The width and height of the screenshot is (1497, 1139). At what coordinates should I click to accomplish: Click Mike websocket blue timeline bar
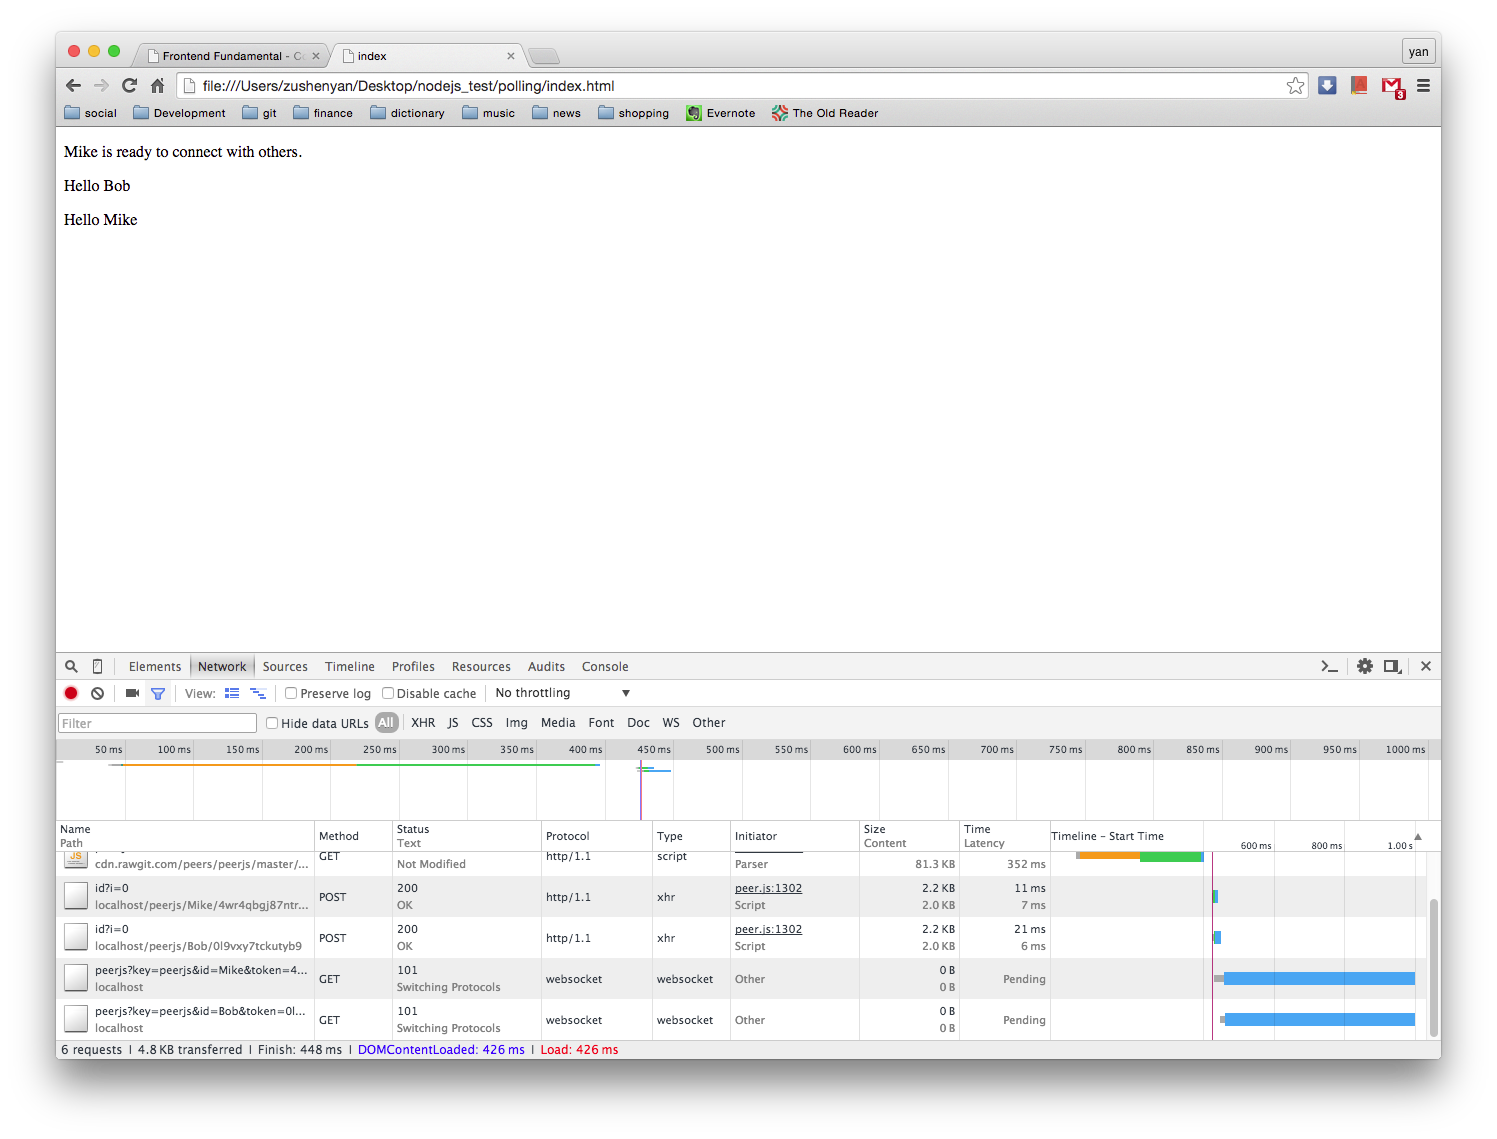click(1319, 979)
